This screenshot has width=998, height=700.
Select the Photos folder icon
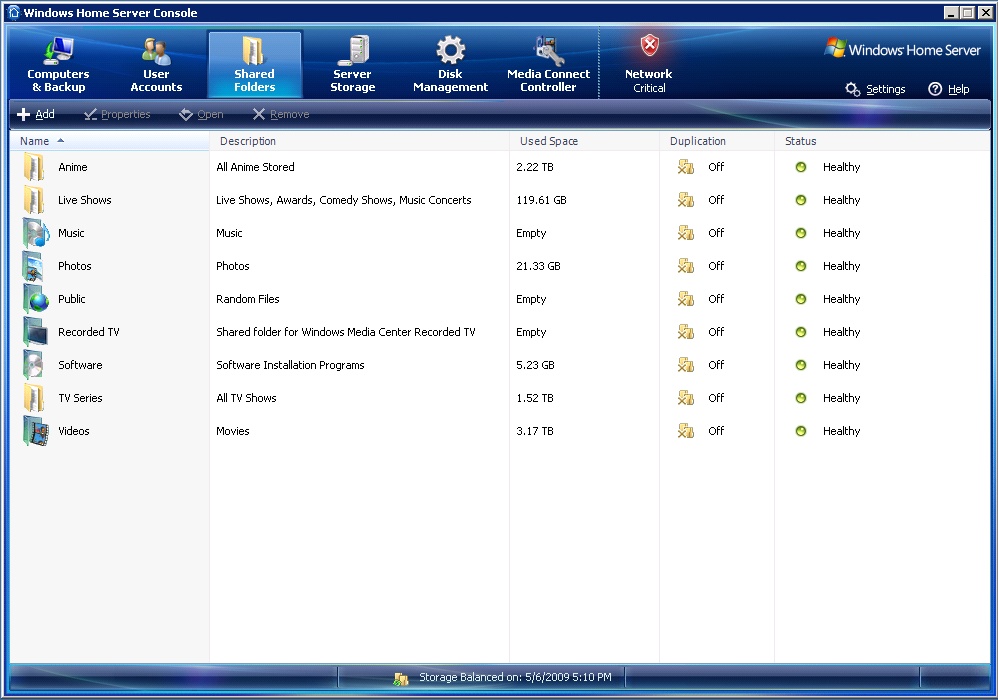tap(35, 266)
